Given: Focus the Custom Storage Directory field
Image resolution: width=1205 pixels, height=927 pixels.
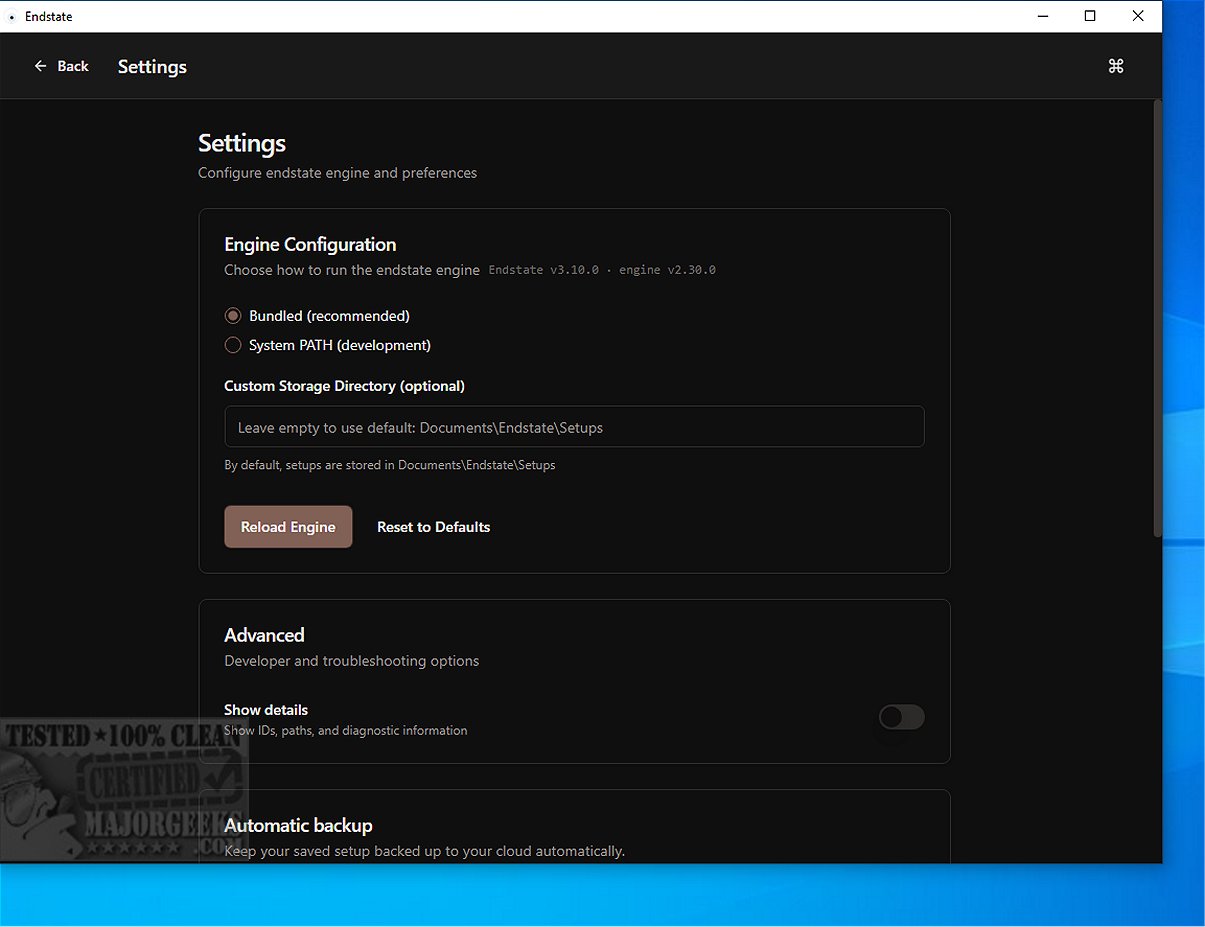Looking at the screenshot, I should 574,427.
